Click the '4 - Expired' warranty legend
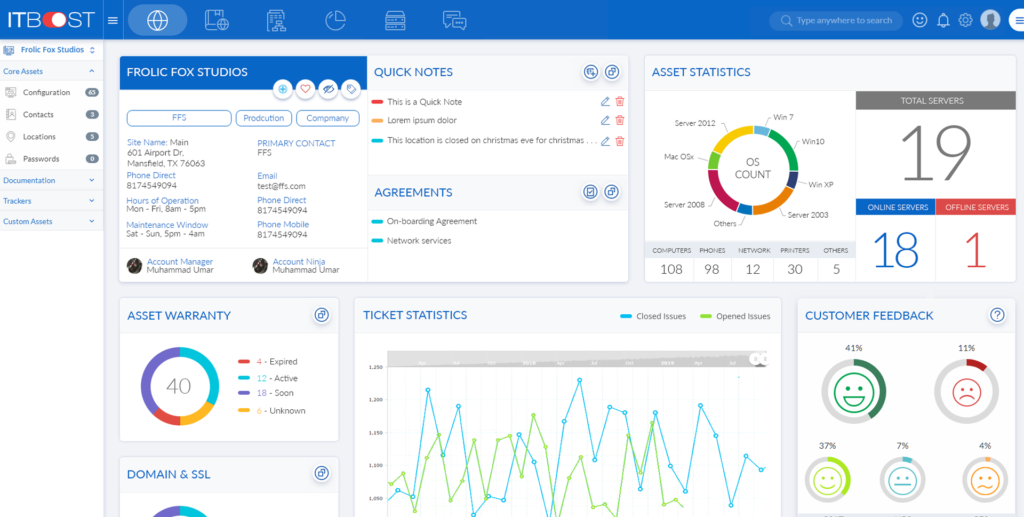Screen dimensions: 1024x517 [x=268, y=362]
